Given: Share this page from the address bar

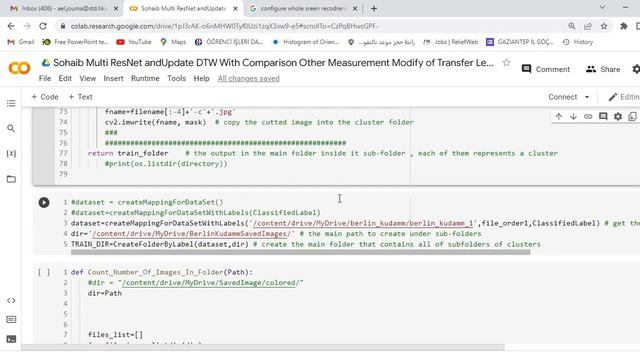Looking at the screenshot, I should tap(588, 26).
